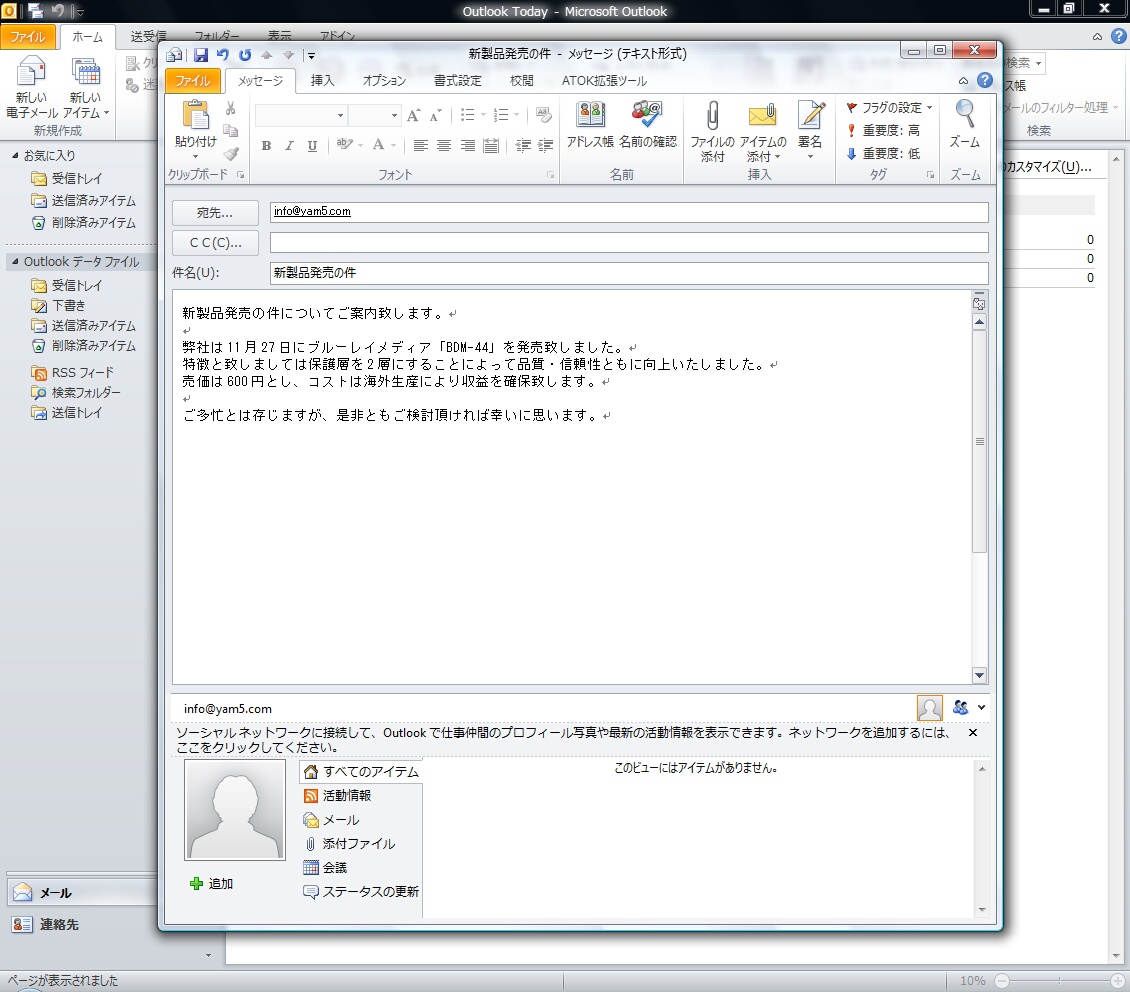Click the Decrease Indent icon

coord(523,146)
